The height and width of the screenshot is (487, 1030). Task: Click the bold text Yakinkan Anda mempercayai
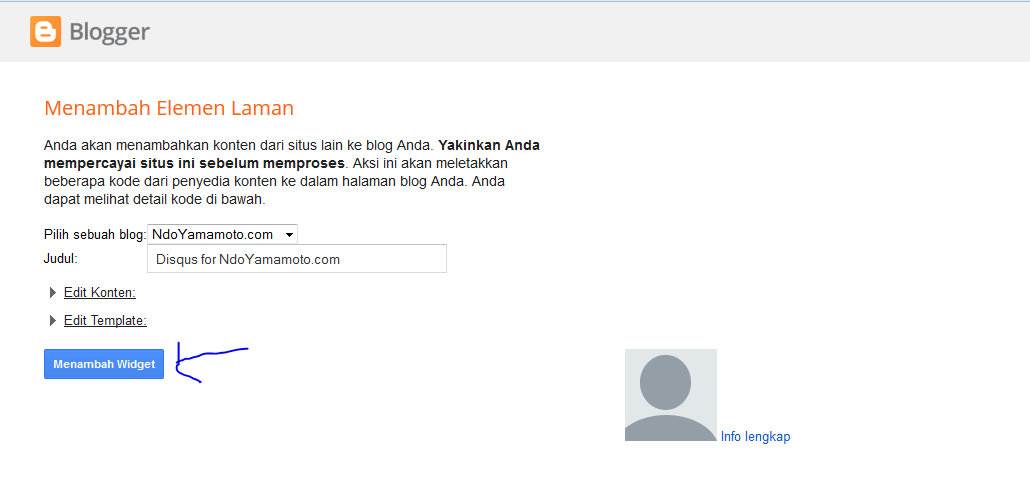pyautogui.click(x=292, y=154)
